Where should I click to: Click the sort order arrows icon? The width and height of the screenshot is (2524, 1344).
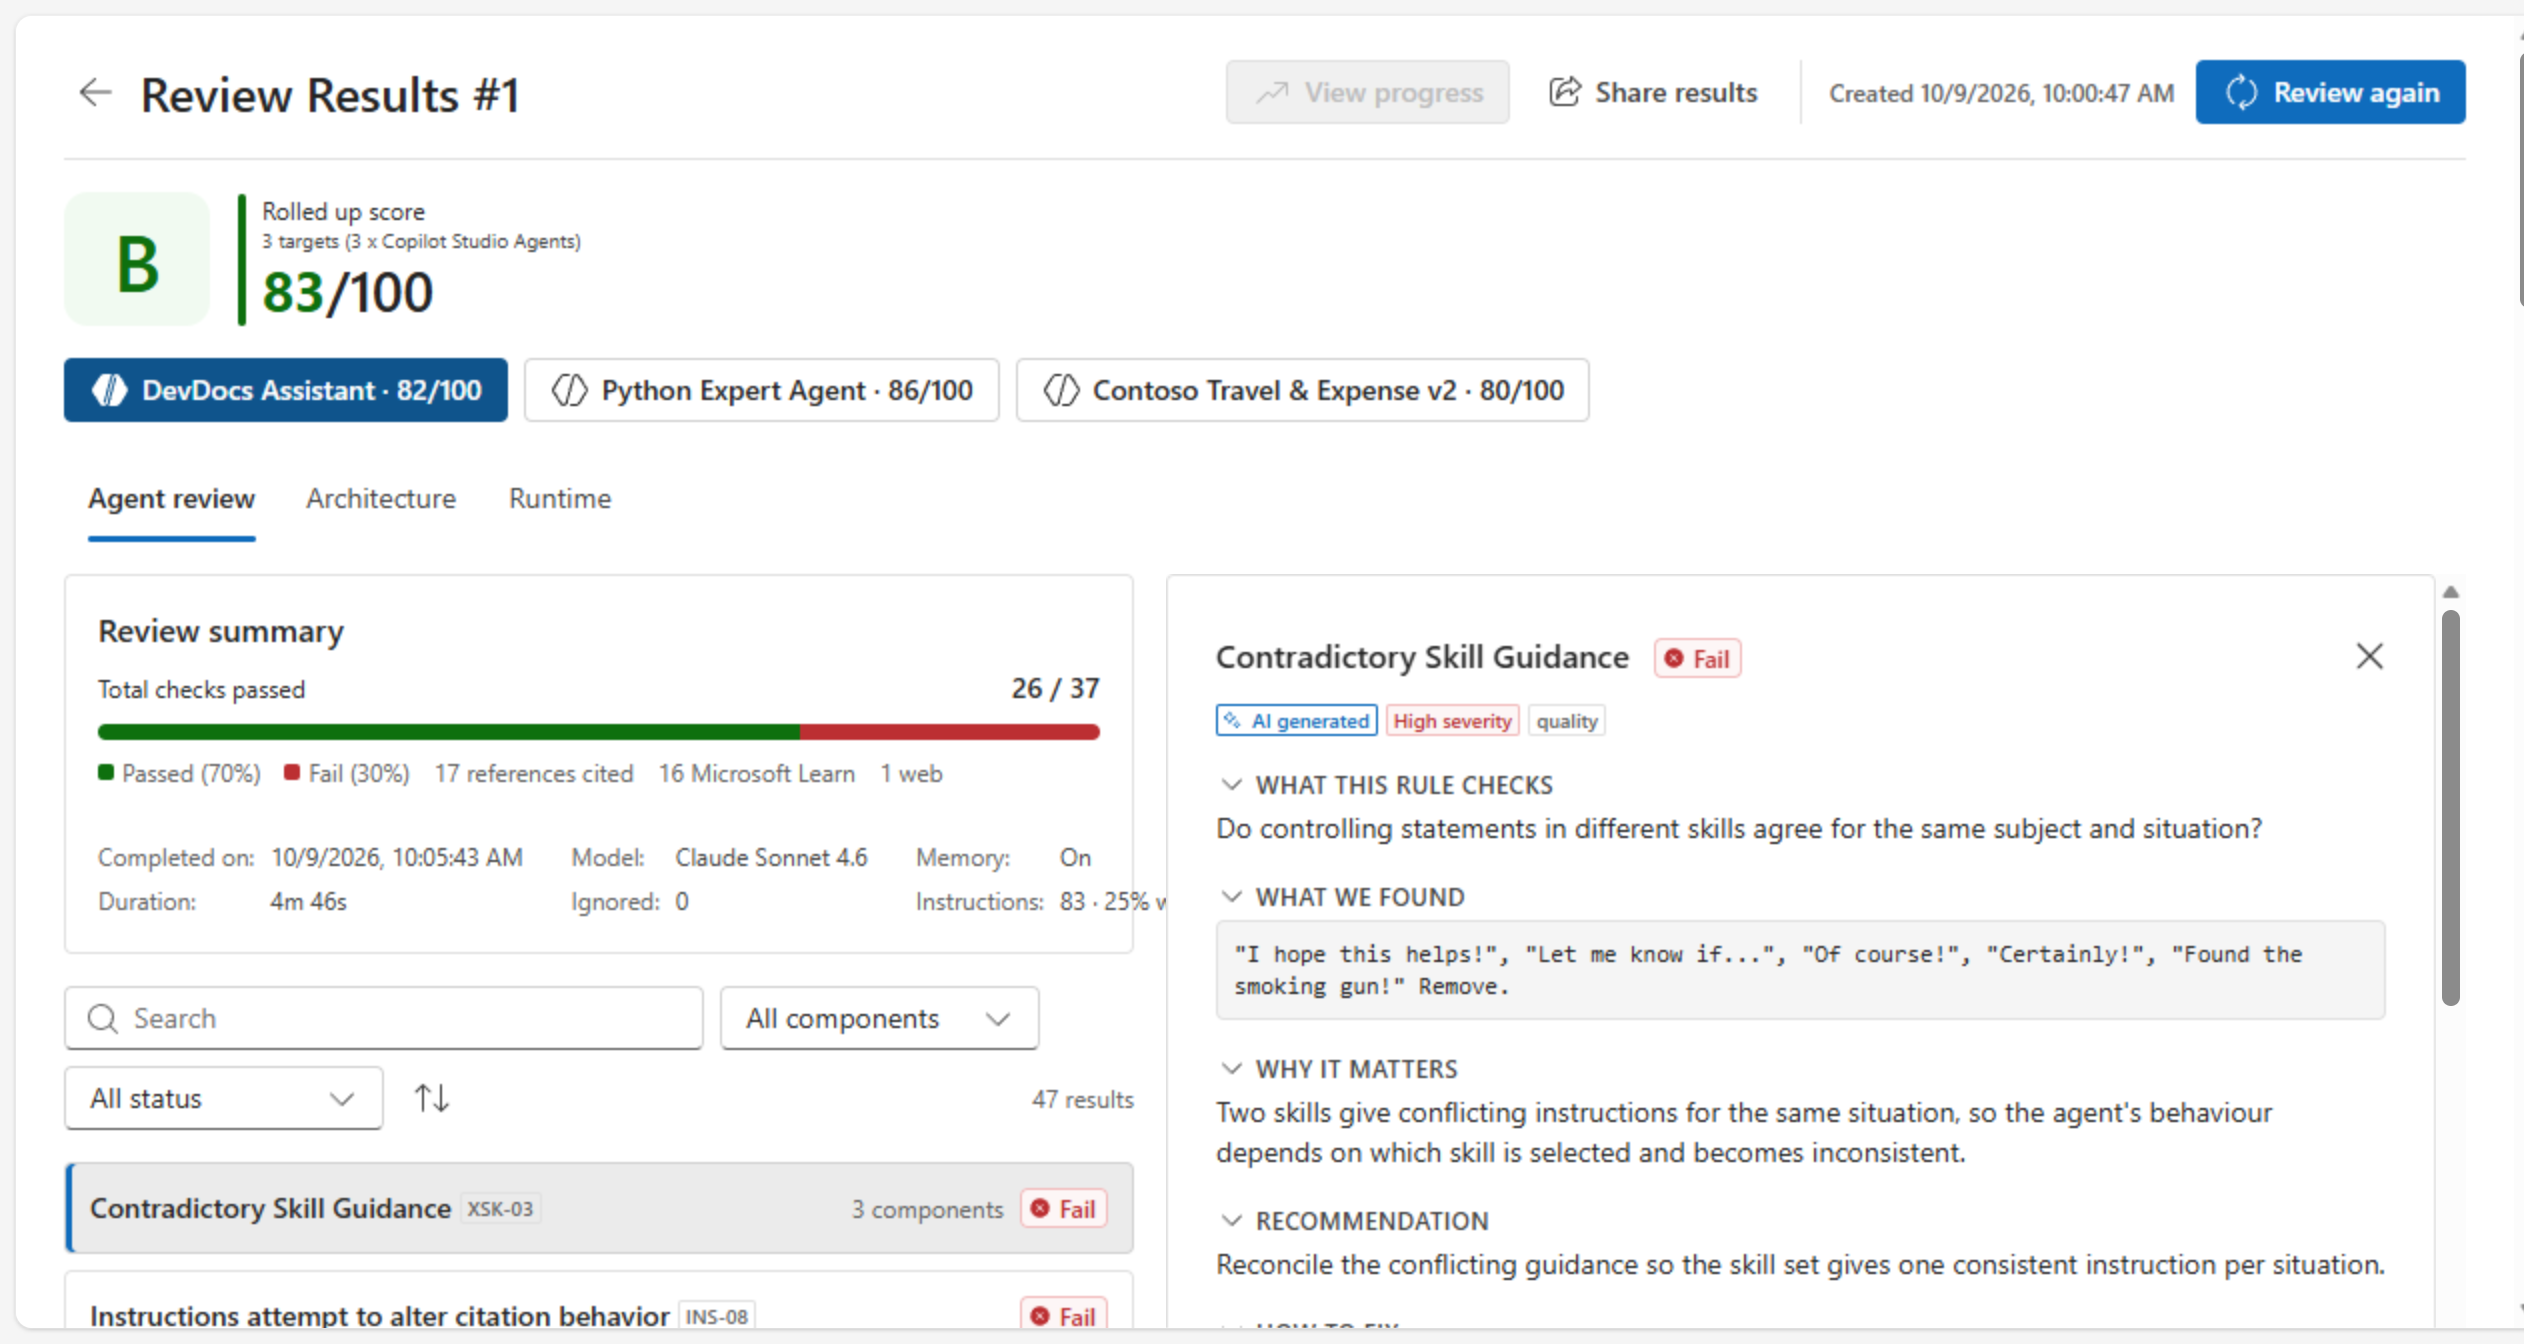tap(432, 1098)
